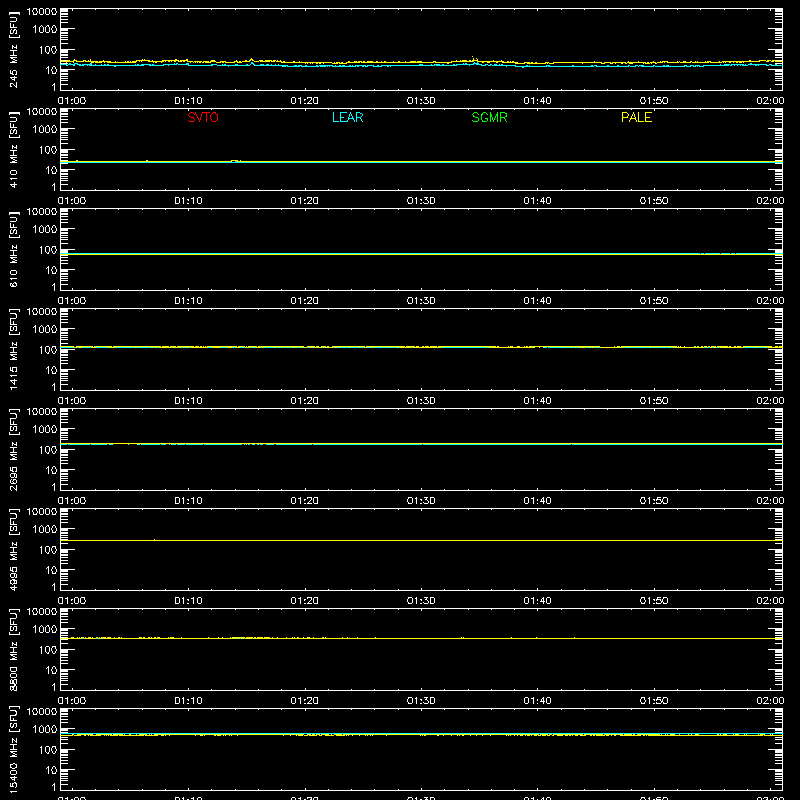Image resolution: width=800 pixels, height=800 pixels.
Task: Select the 8800 MHz [SFU] axis title
Action: click(13, 649)
